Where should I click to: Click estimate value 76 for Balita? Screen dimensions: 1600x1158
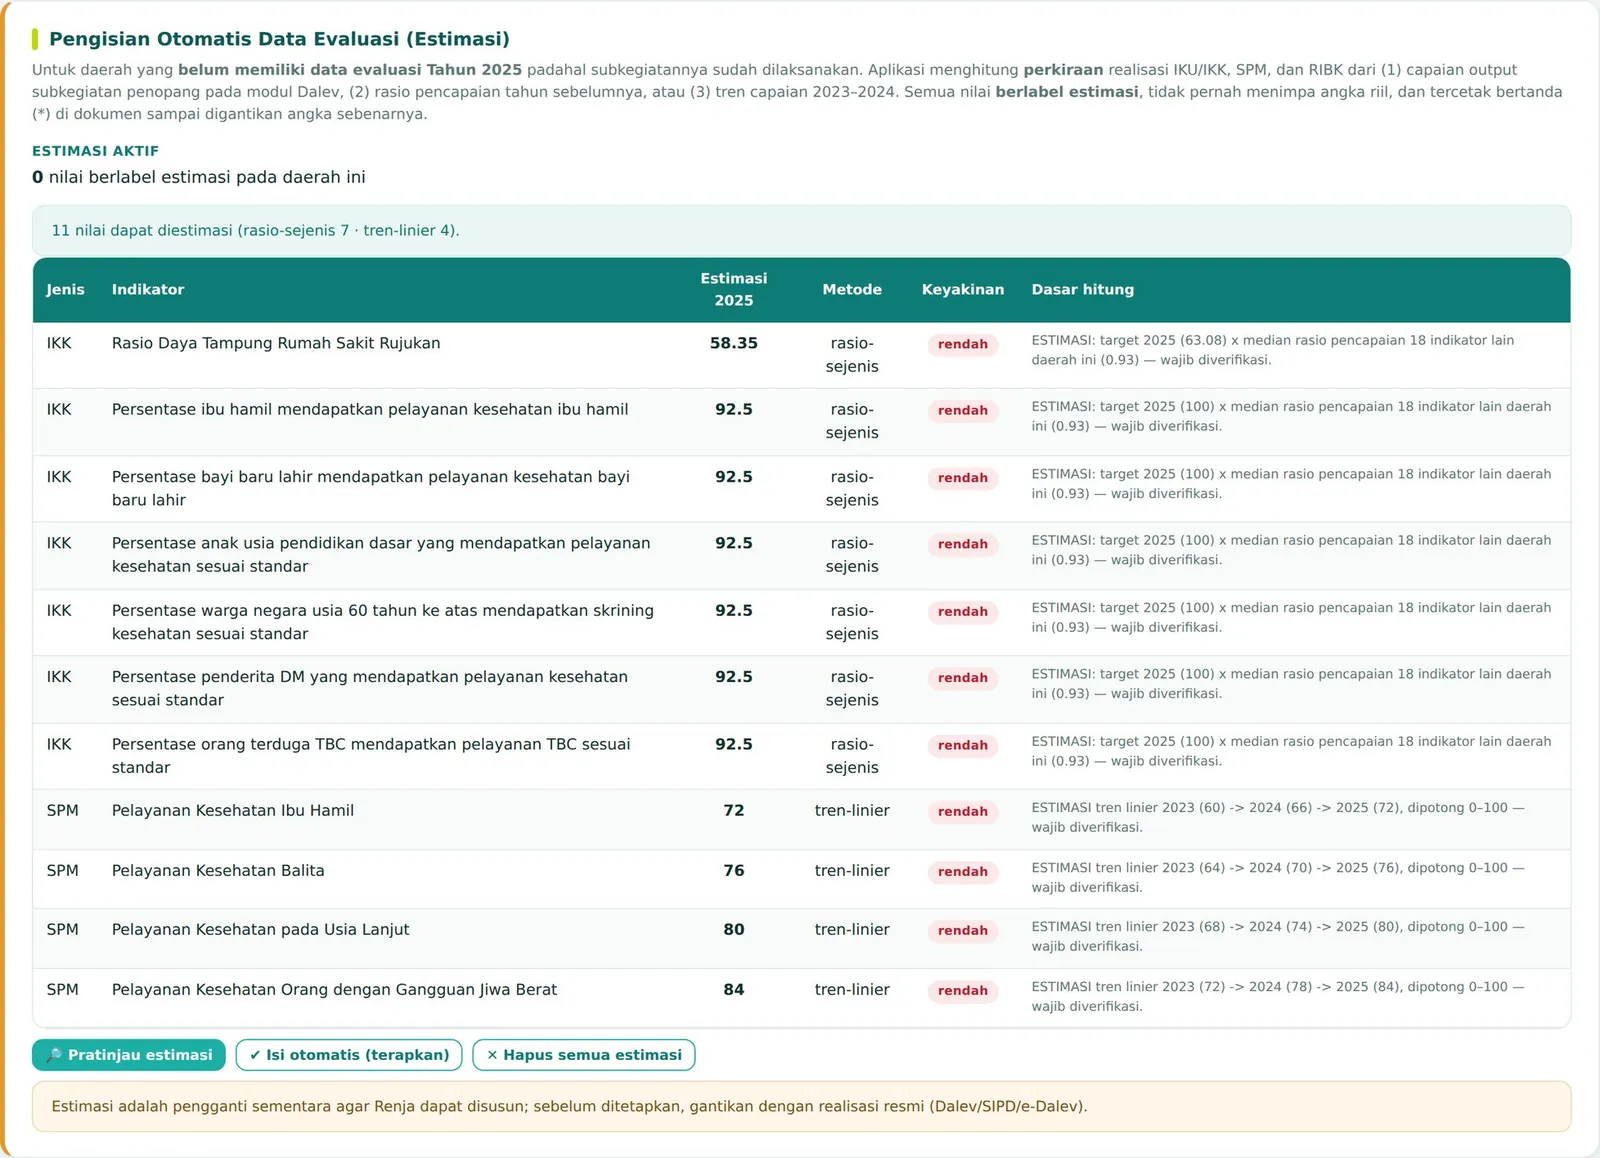pos(734,870)
